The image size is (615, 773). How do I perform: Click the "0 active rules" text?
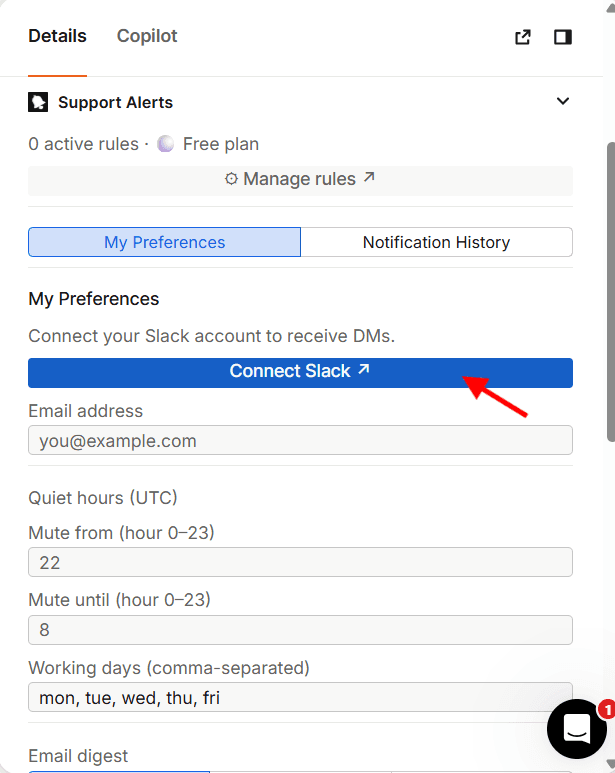[x=83, y=144]
